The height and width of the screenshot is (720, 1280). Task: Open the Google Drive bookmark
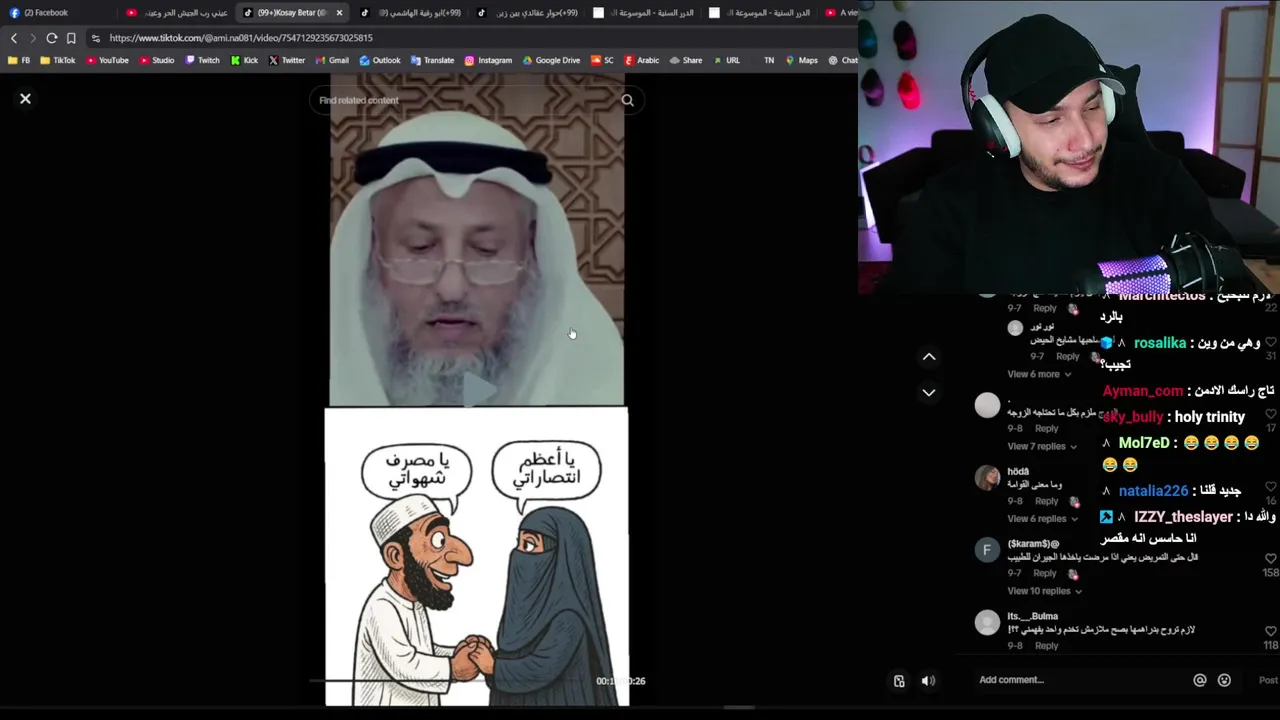551,60
